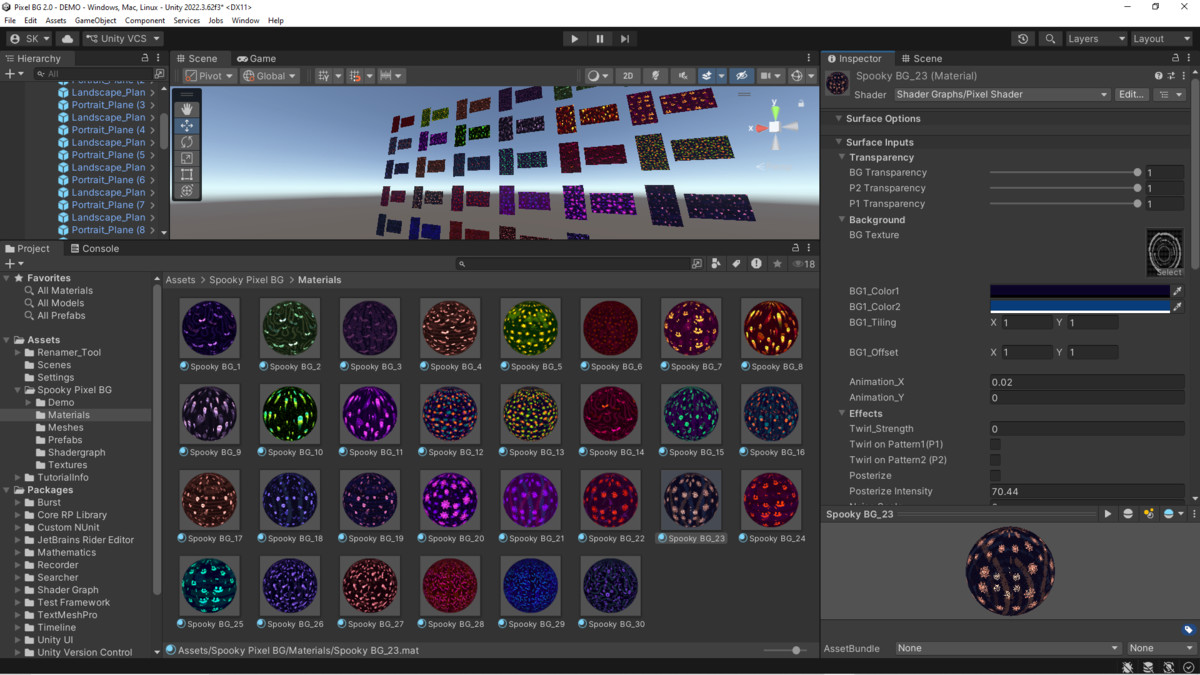Select the combined Transform tool
The width and height of the screenshot is (1200, 675).
pos(187,190)
